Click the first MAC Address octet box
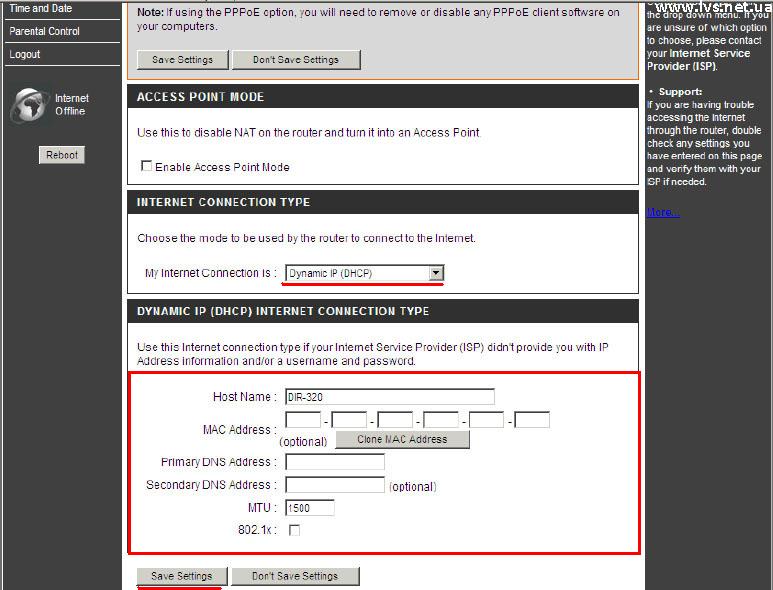773x590 pixels. (303, 420)
